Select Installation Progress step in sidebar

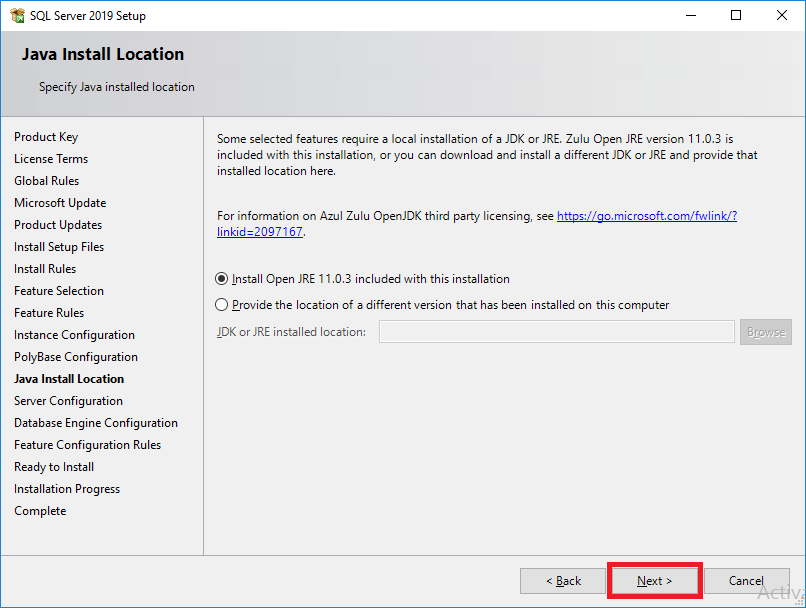click(67, 489)
